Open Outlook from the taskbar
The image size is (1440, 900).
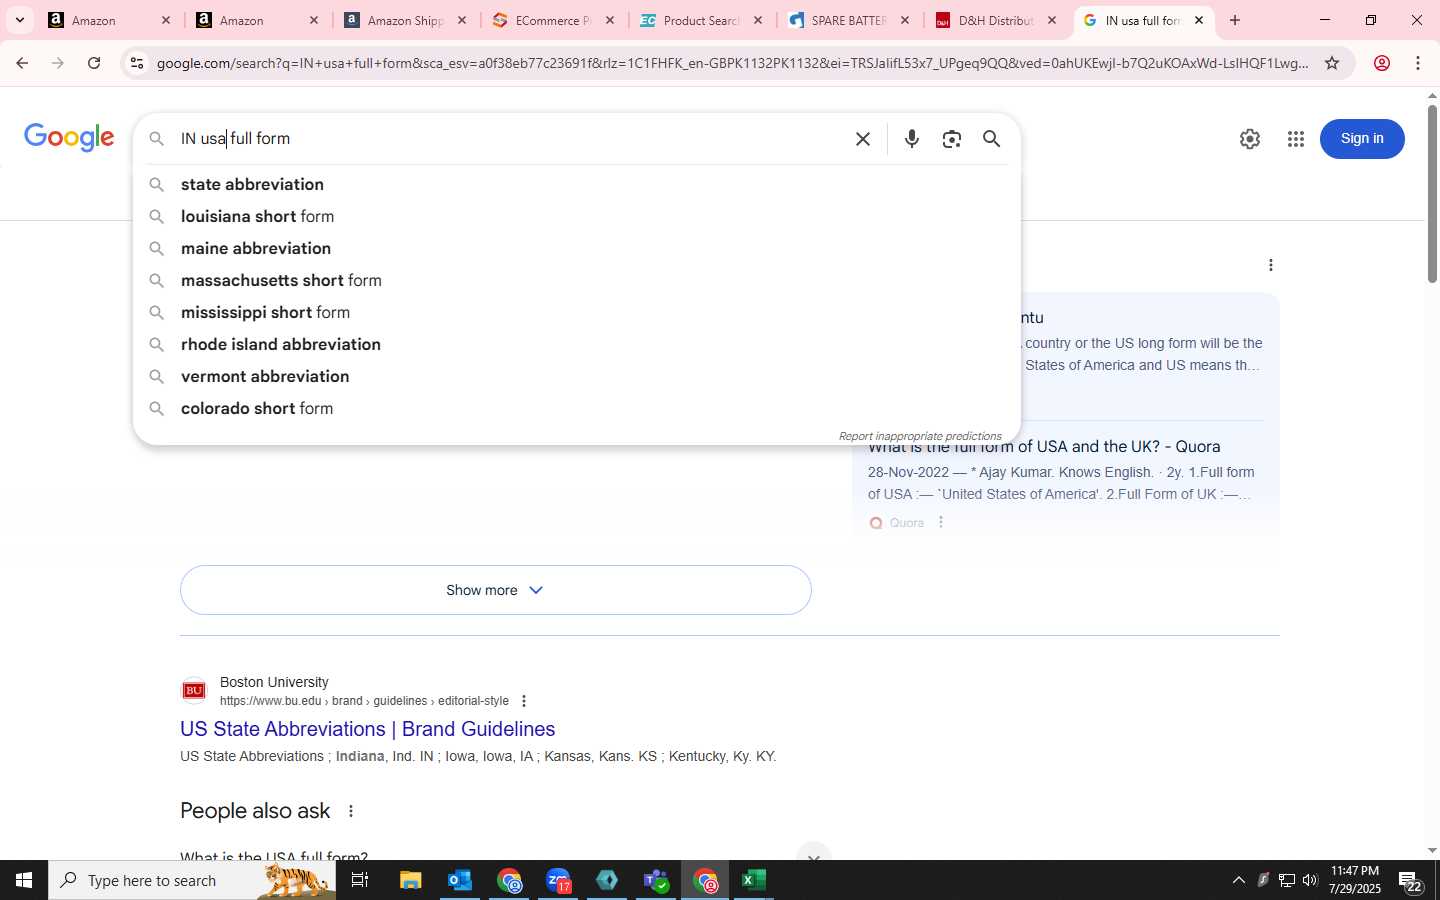click(460, 880)
